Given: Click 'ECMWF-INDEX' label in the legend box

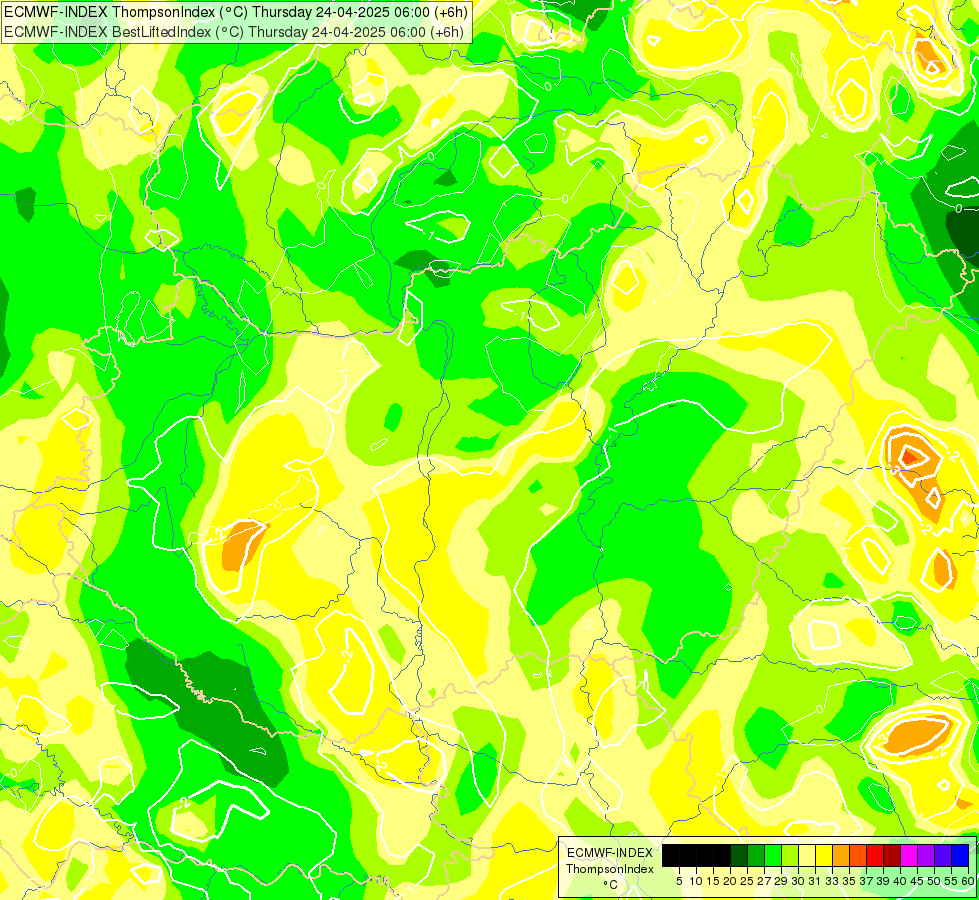Looking at the screenshot, I should pos(610,853).
